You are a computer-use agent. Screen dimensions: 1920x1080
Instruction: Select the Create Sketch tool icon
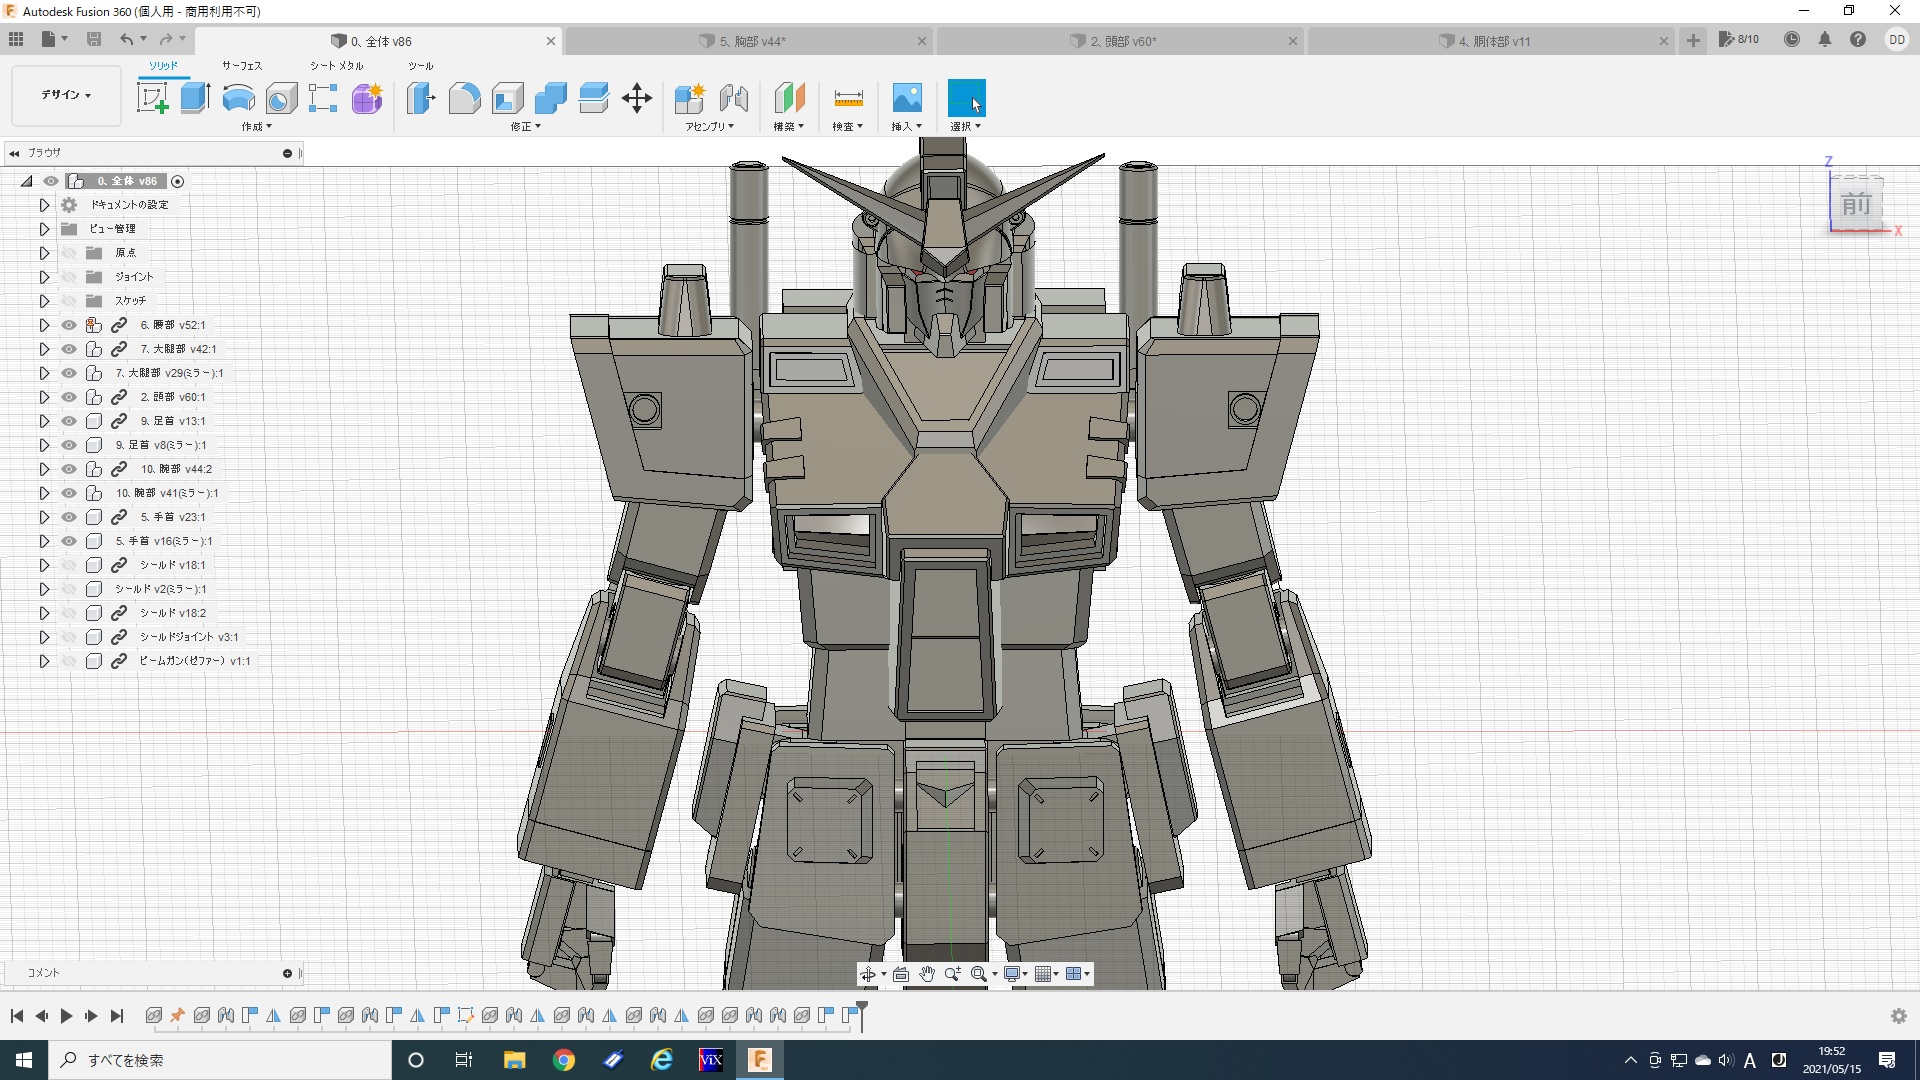[x=153, y=98]
